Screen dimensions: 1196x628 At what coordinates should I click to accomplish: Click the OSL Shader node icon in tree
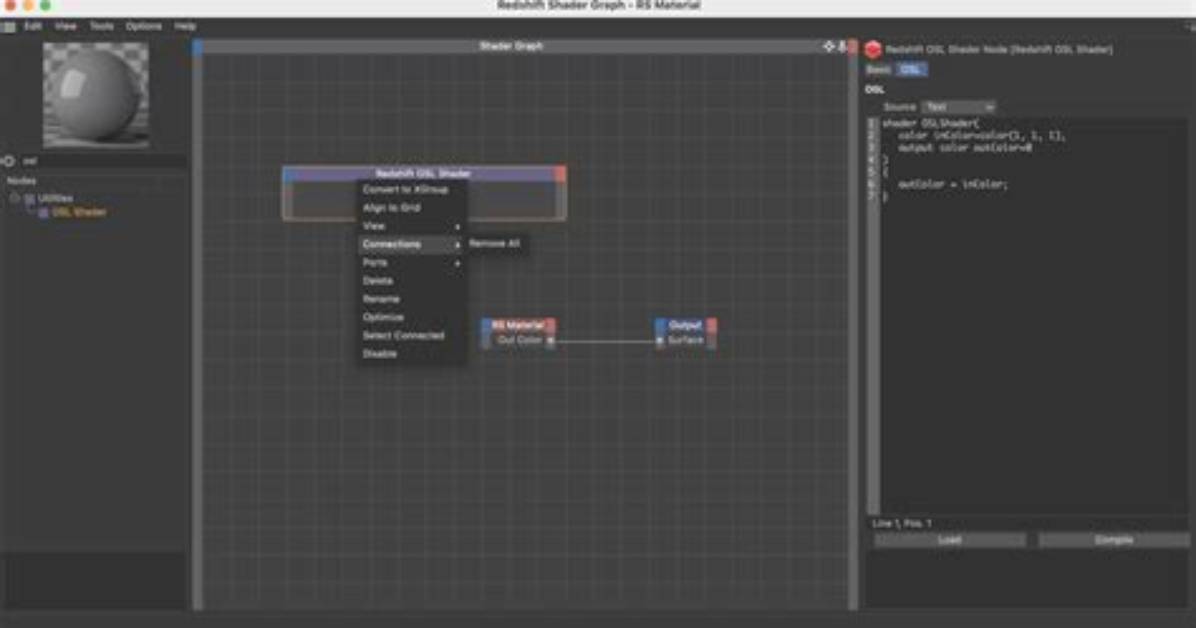coord(43,213)
